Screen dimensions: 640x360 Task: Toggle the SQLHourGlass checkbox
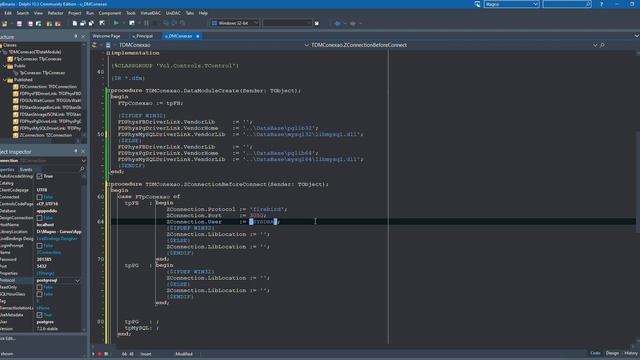point(39,294)
